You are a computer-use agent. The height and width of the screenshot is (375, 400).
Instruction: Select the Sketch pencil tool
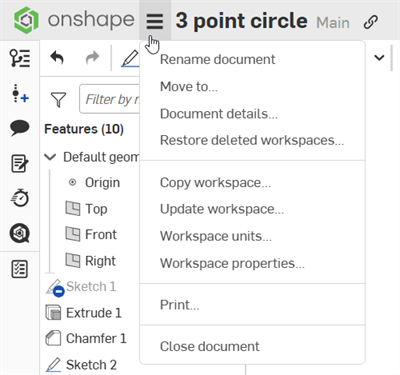[x=130, y=58]
